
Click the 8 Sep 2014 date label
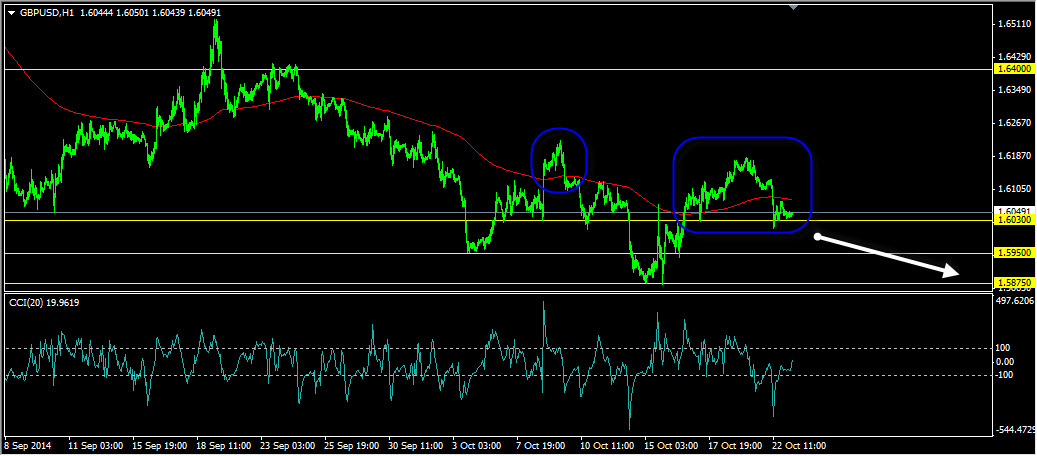28,445
